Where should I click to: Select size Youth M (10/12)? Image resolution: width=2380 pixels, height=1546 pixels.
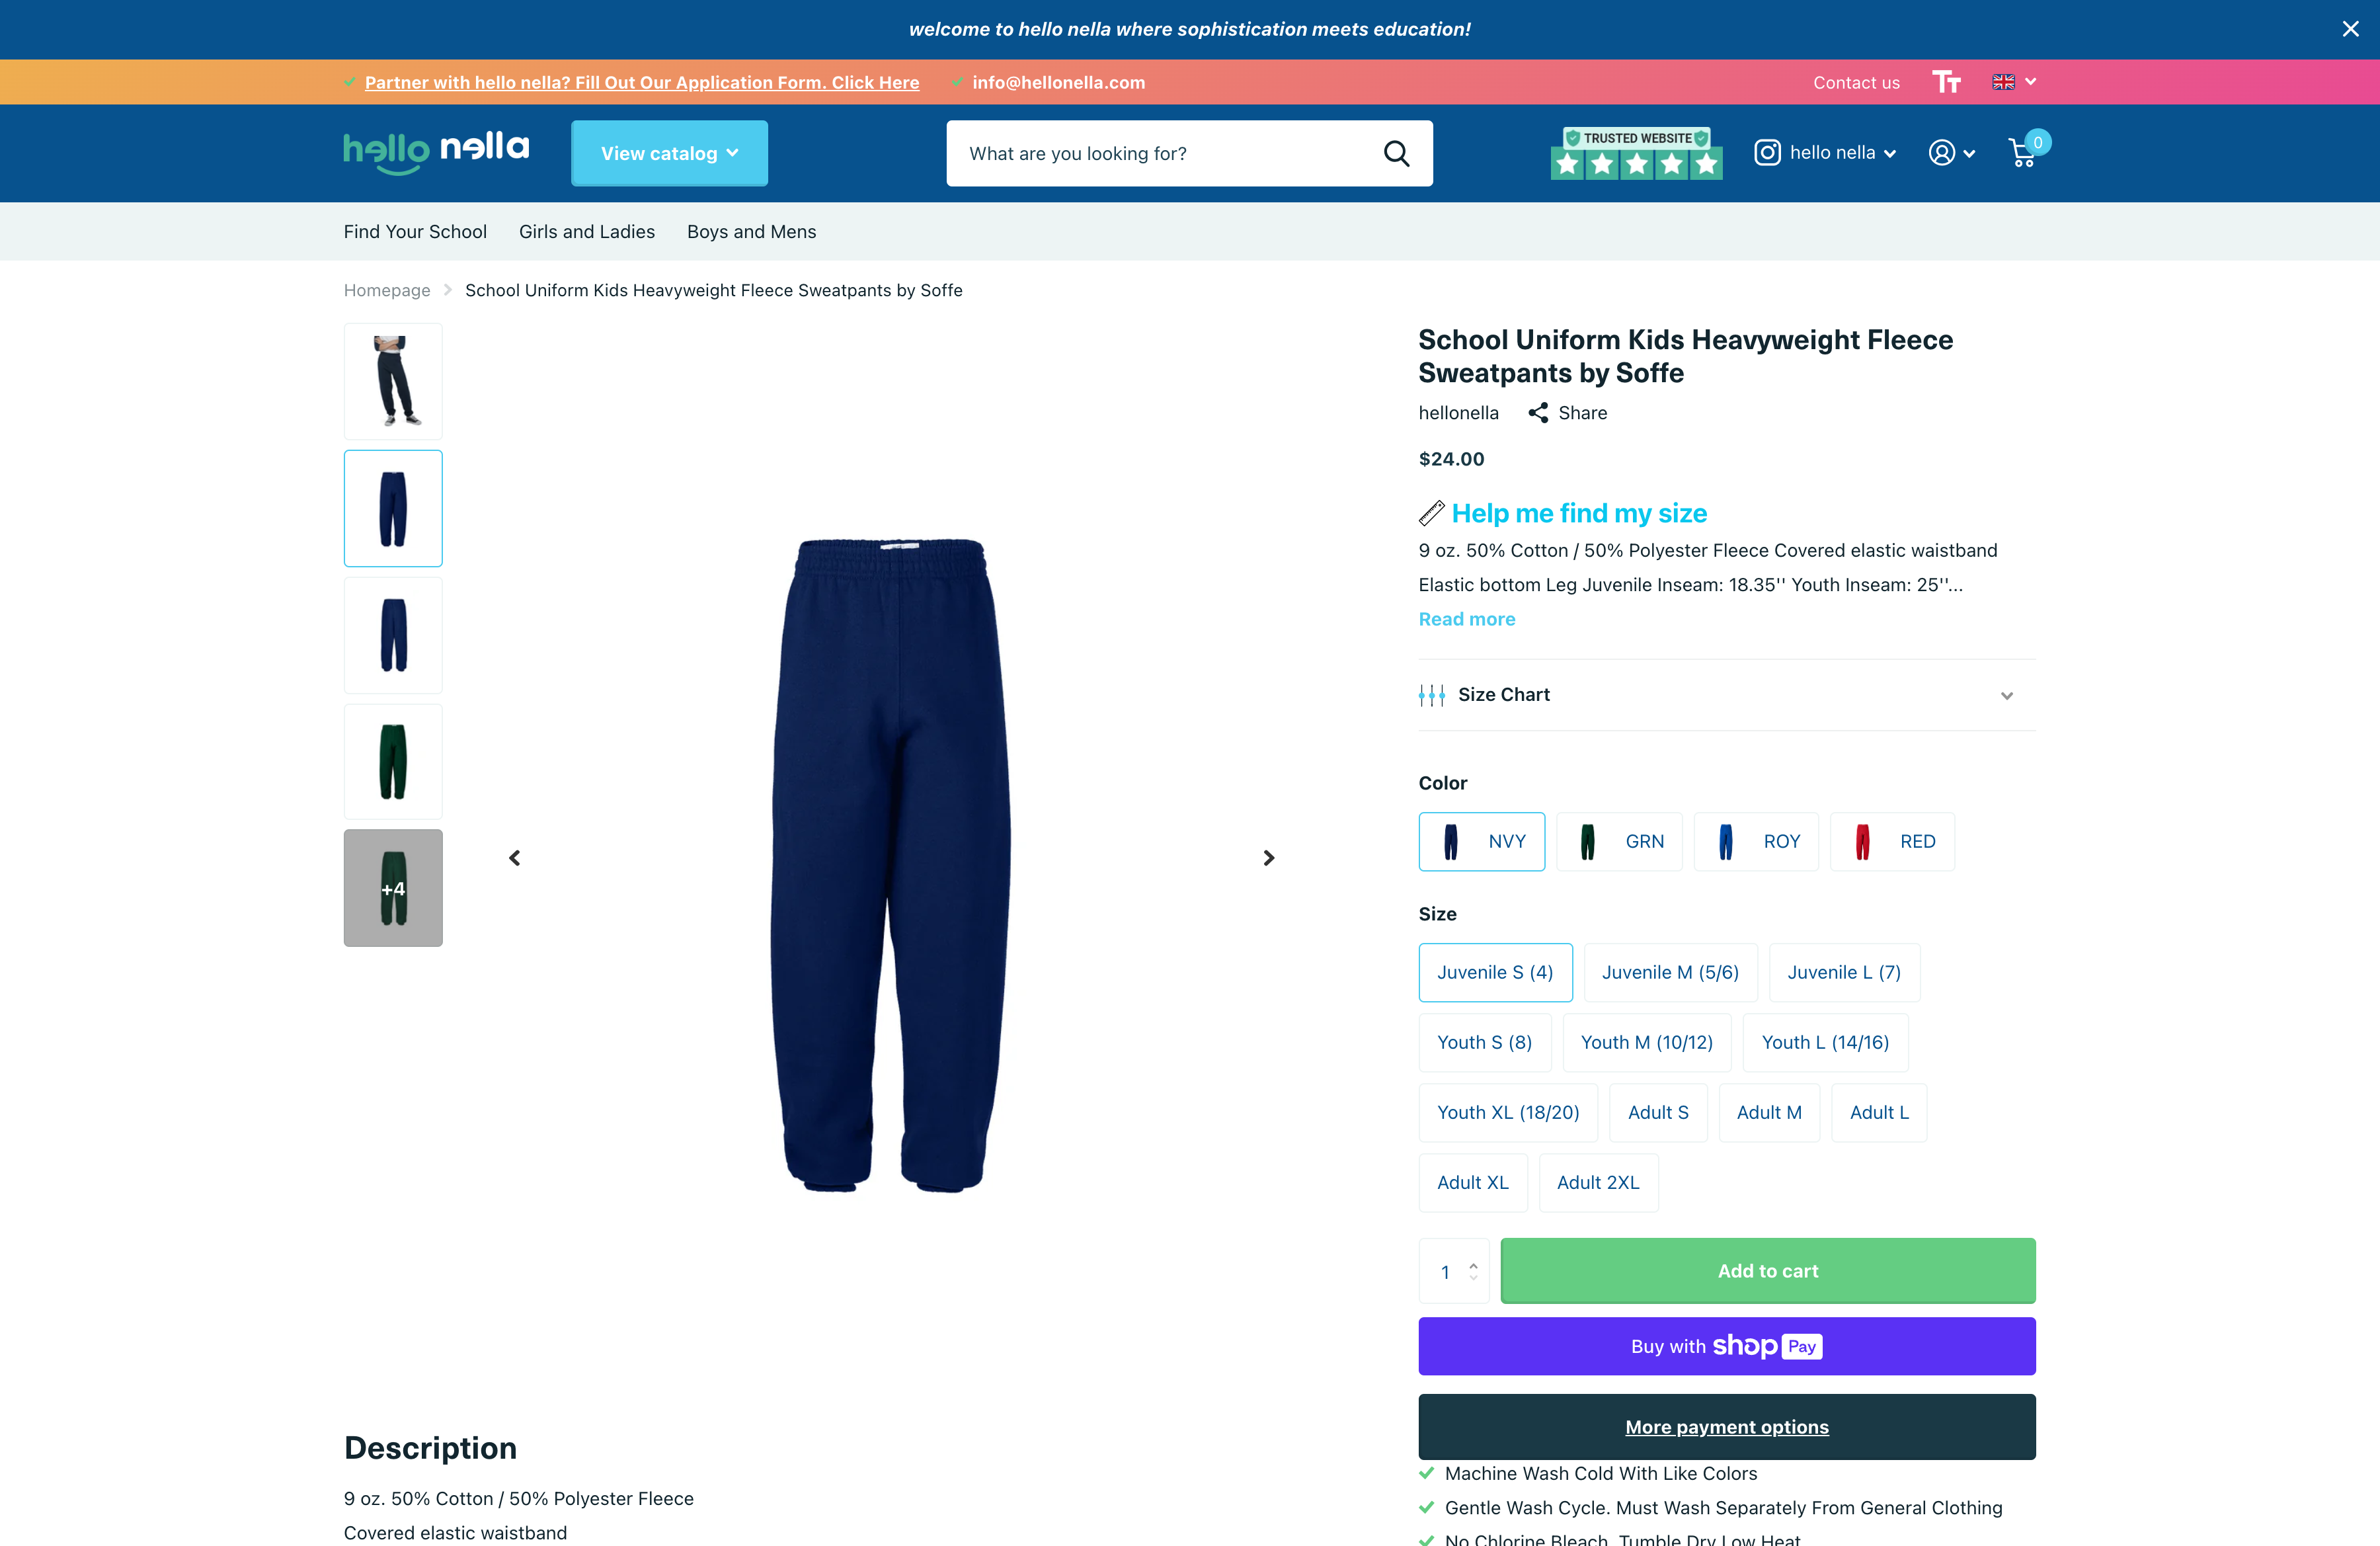click(x=1646, y=1042)
